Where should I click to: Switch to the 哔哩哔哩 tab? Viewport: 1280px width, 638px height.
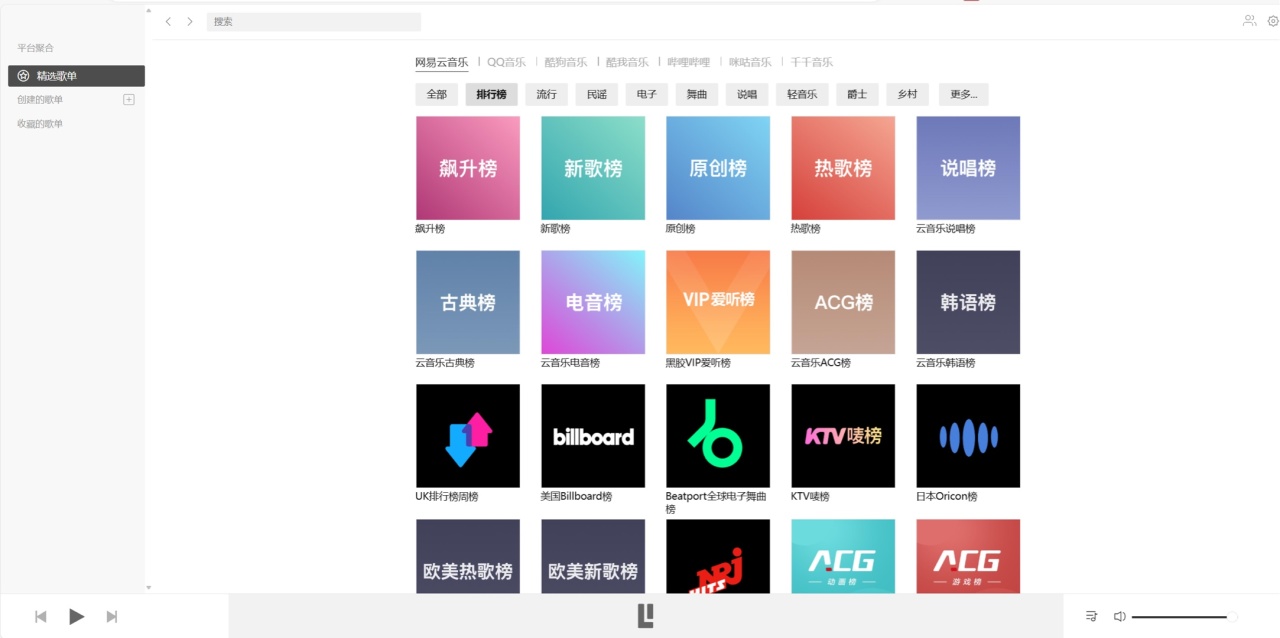[x=688, y=62]
